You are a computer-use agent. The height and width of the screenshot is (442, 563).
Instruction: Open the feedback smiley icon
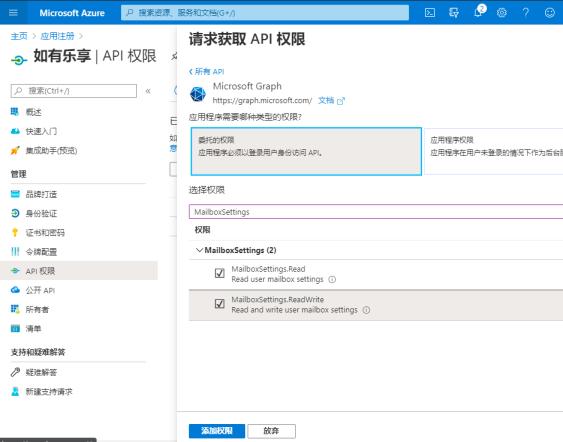tap(550, 13)
